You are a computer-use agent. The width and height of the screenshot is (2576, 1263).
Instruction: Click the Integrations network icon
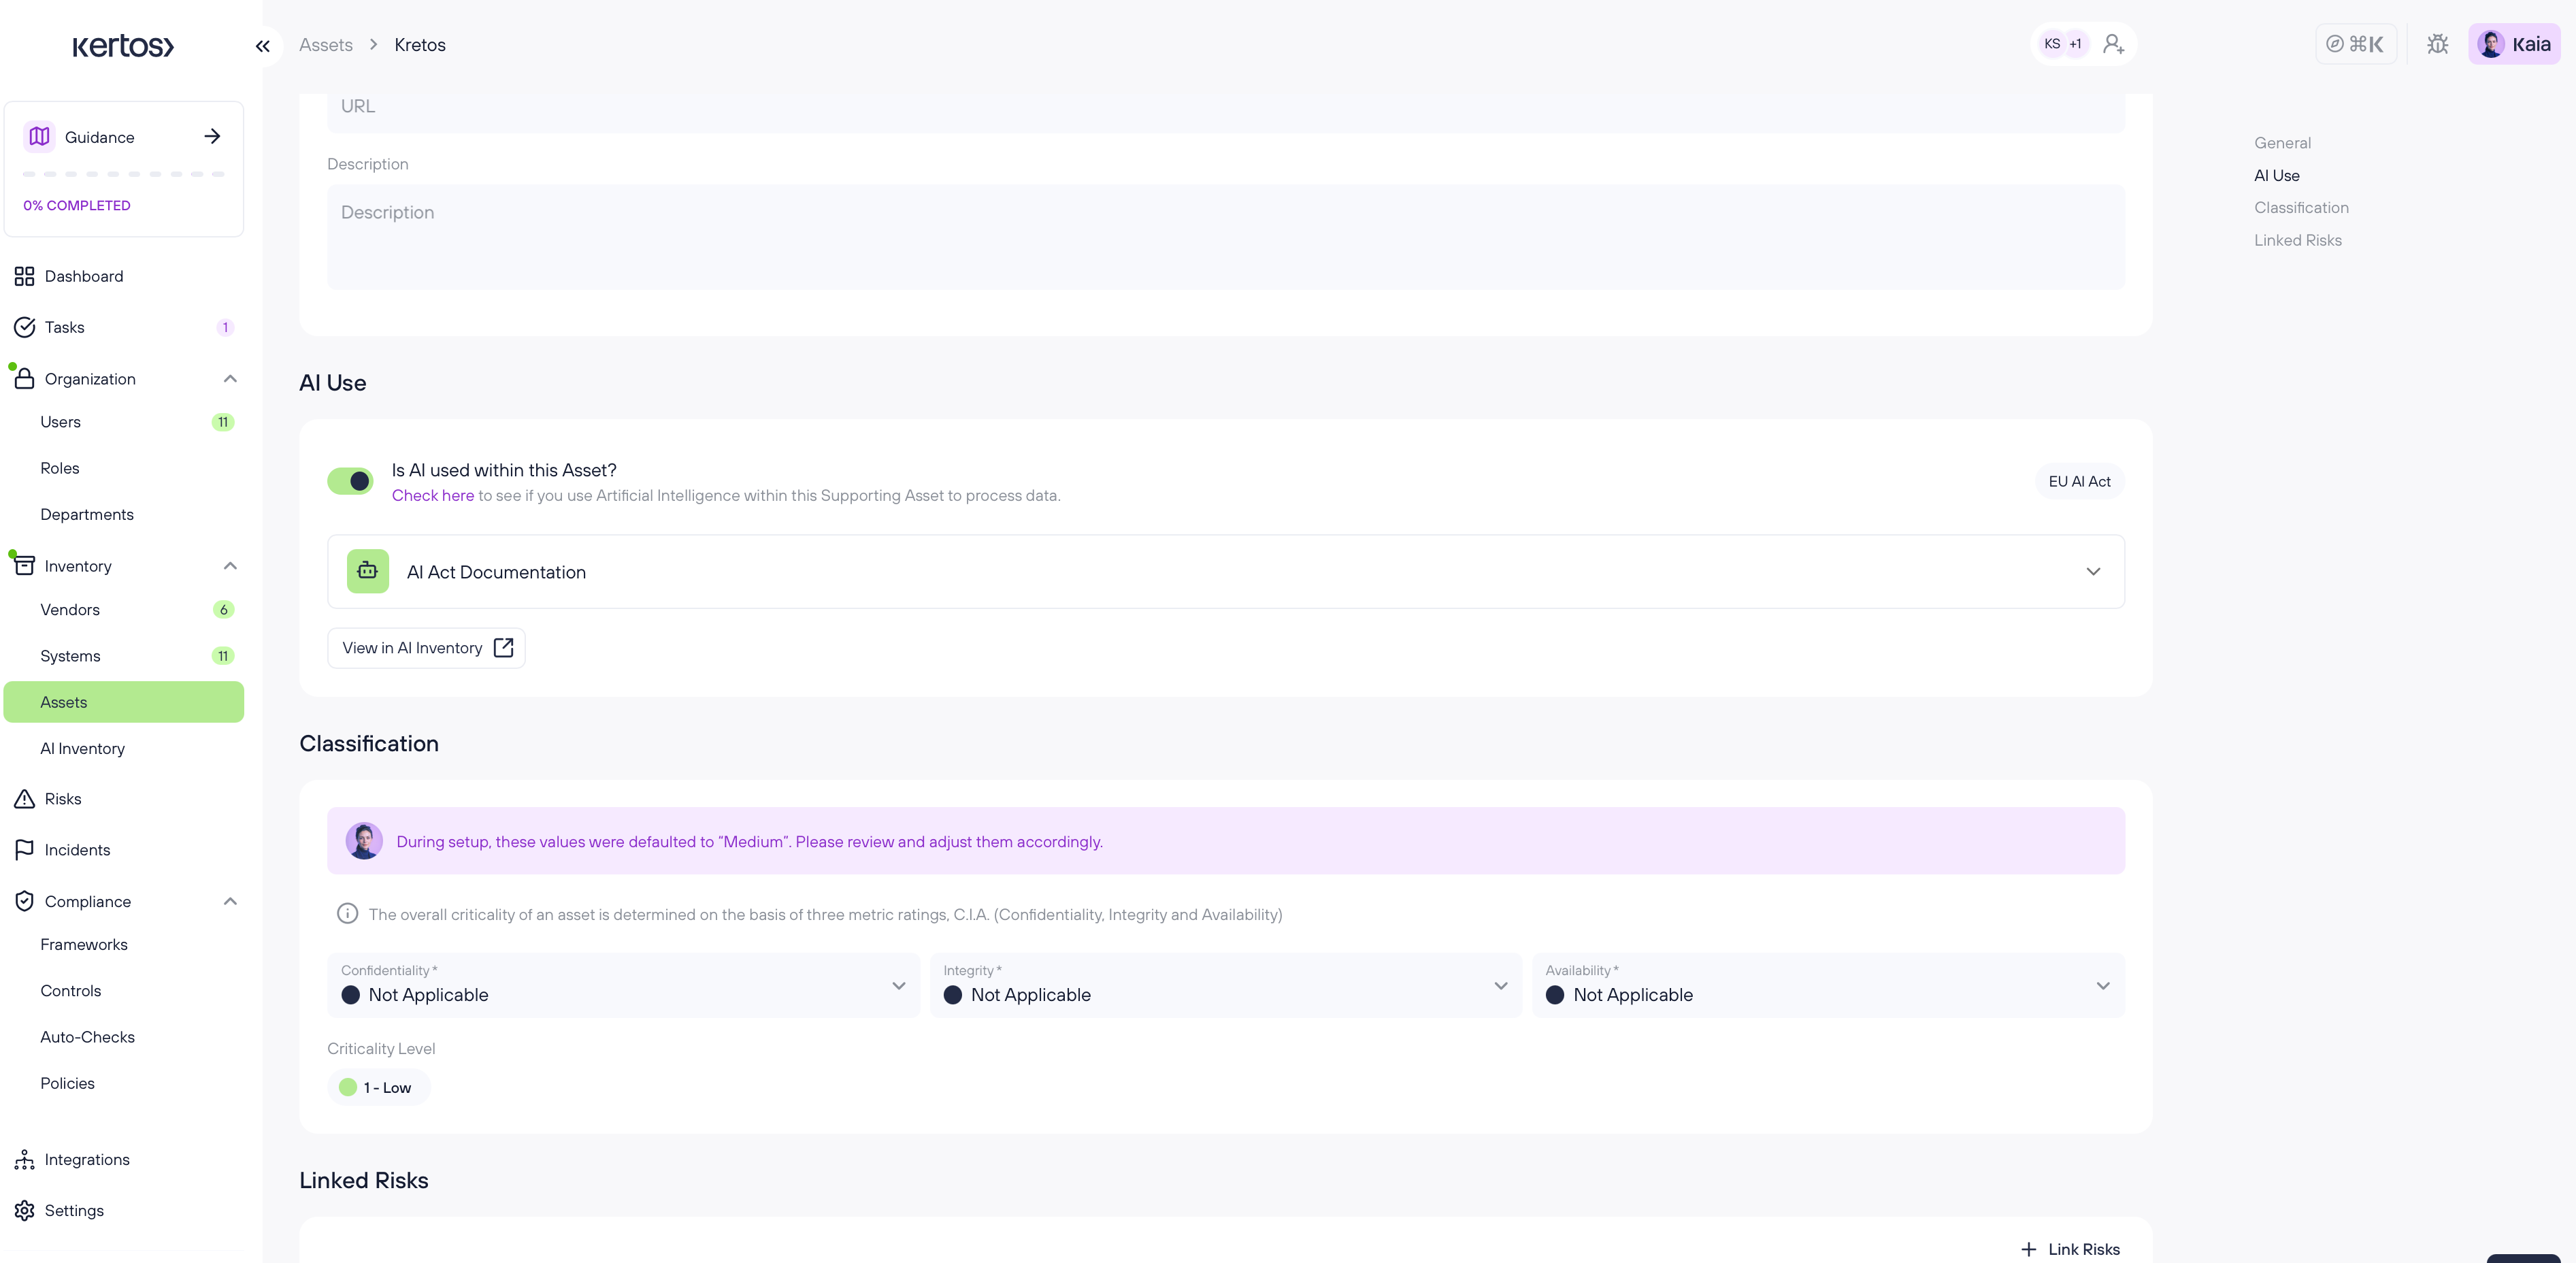pos(24,1160)
